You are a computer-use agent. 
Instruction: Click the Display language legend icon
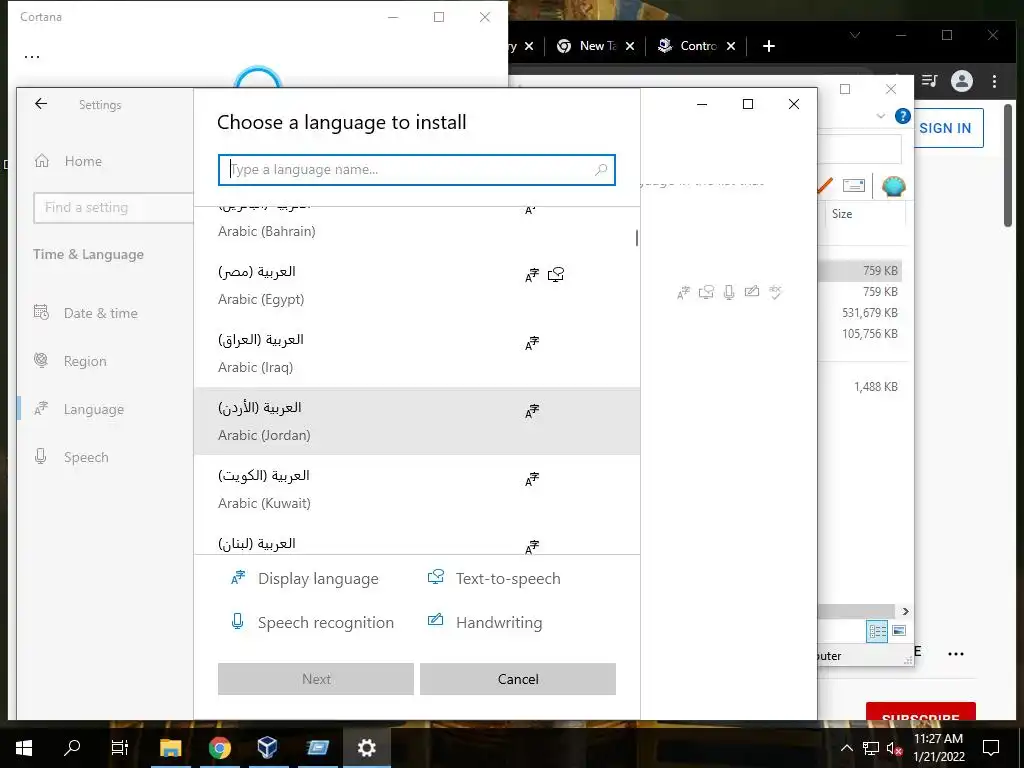(238, 577)
